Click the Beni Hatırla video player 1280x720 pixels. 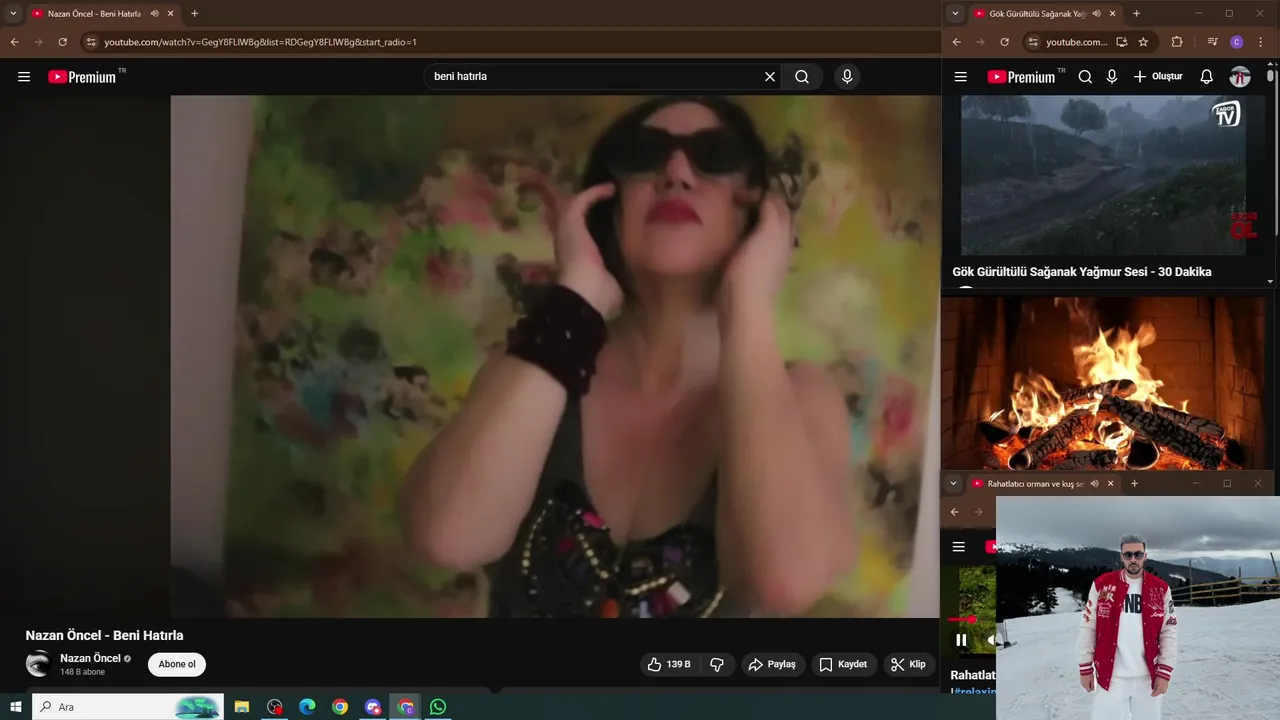tap(555, 356)
